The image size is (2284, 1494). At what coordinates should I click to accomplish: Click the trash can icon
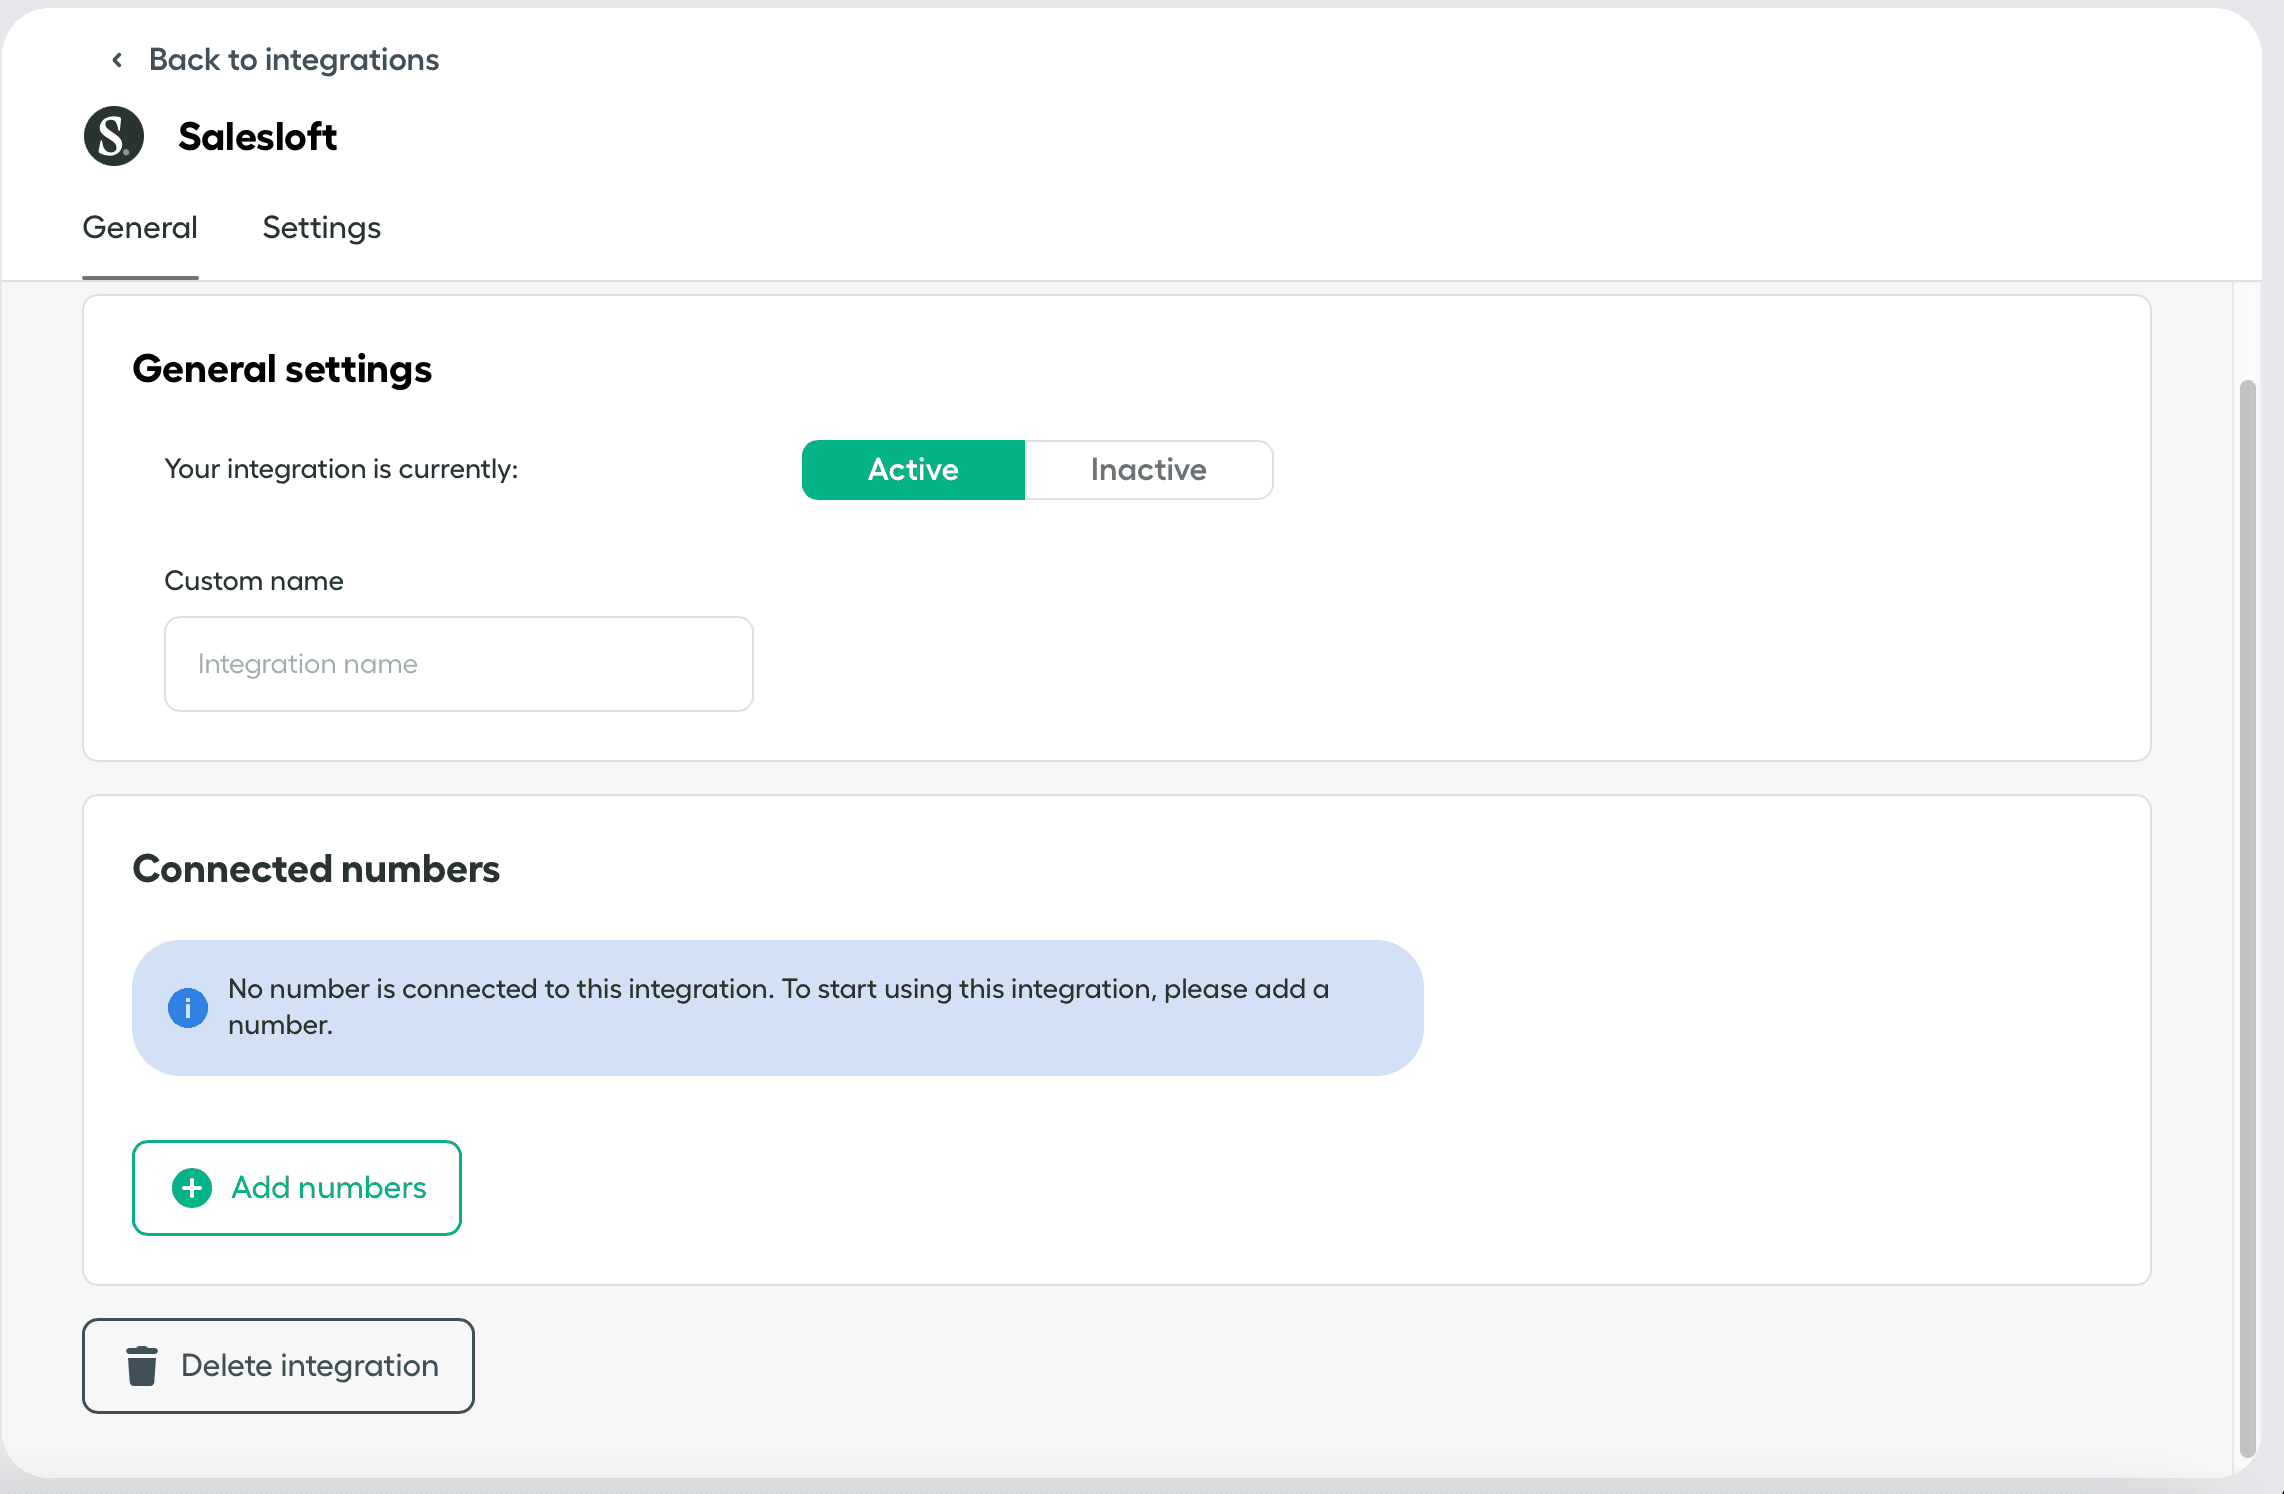pyautogui.click(x=142, y=1366)
